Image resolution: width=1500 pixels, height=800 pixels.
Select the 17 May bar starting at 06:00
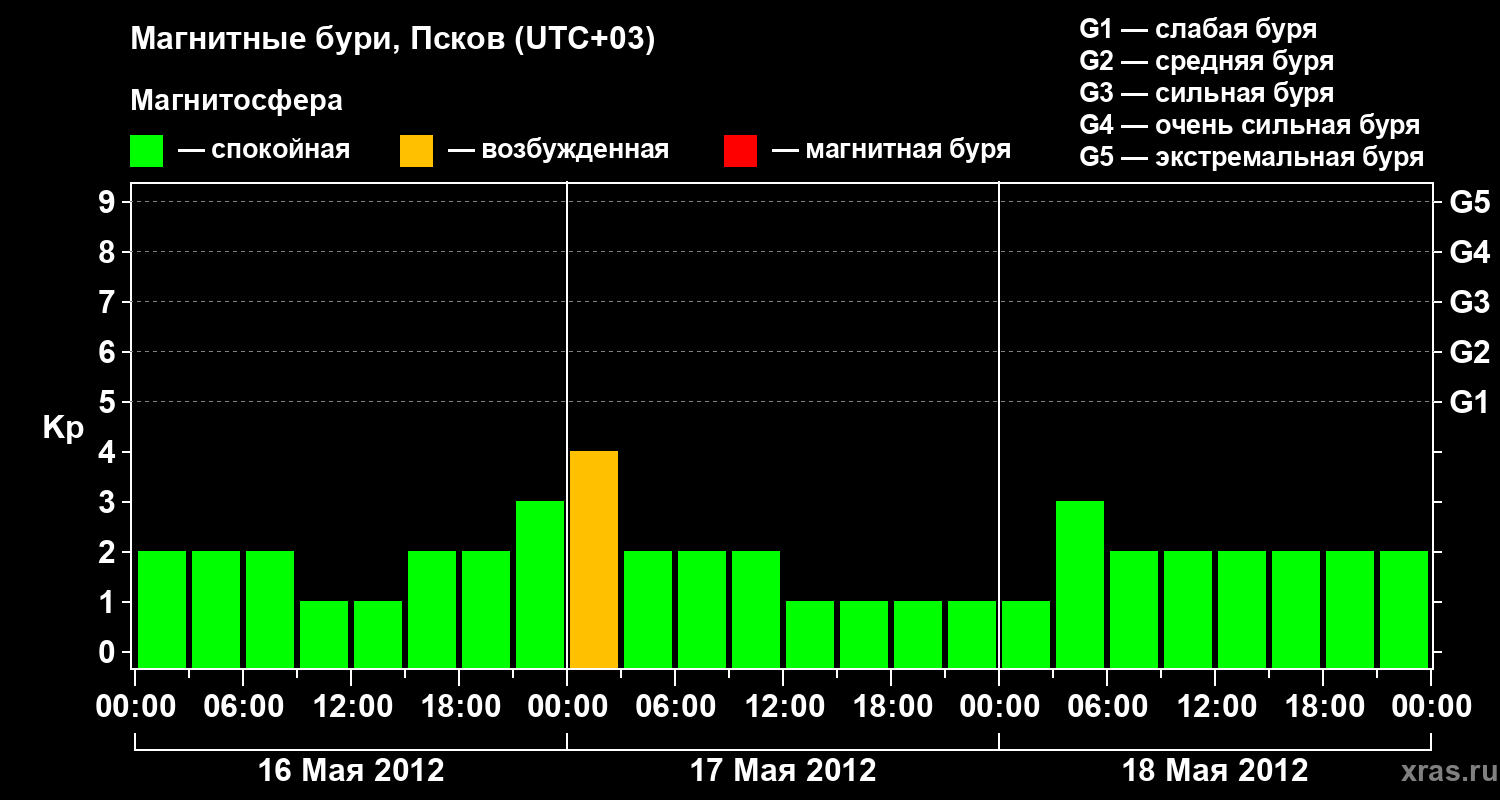tap(702, 609)
